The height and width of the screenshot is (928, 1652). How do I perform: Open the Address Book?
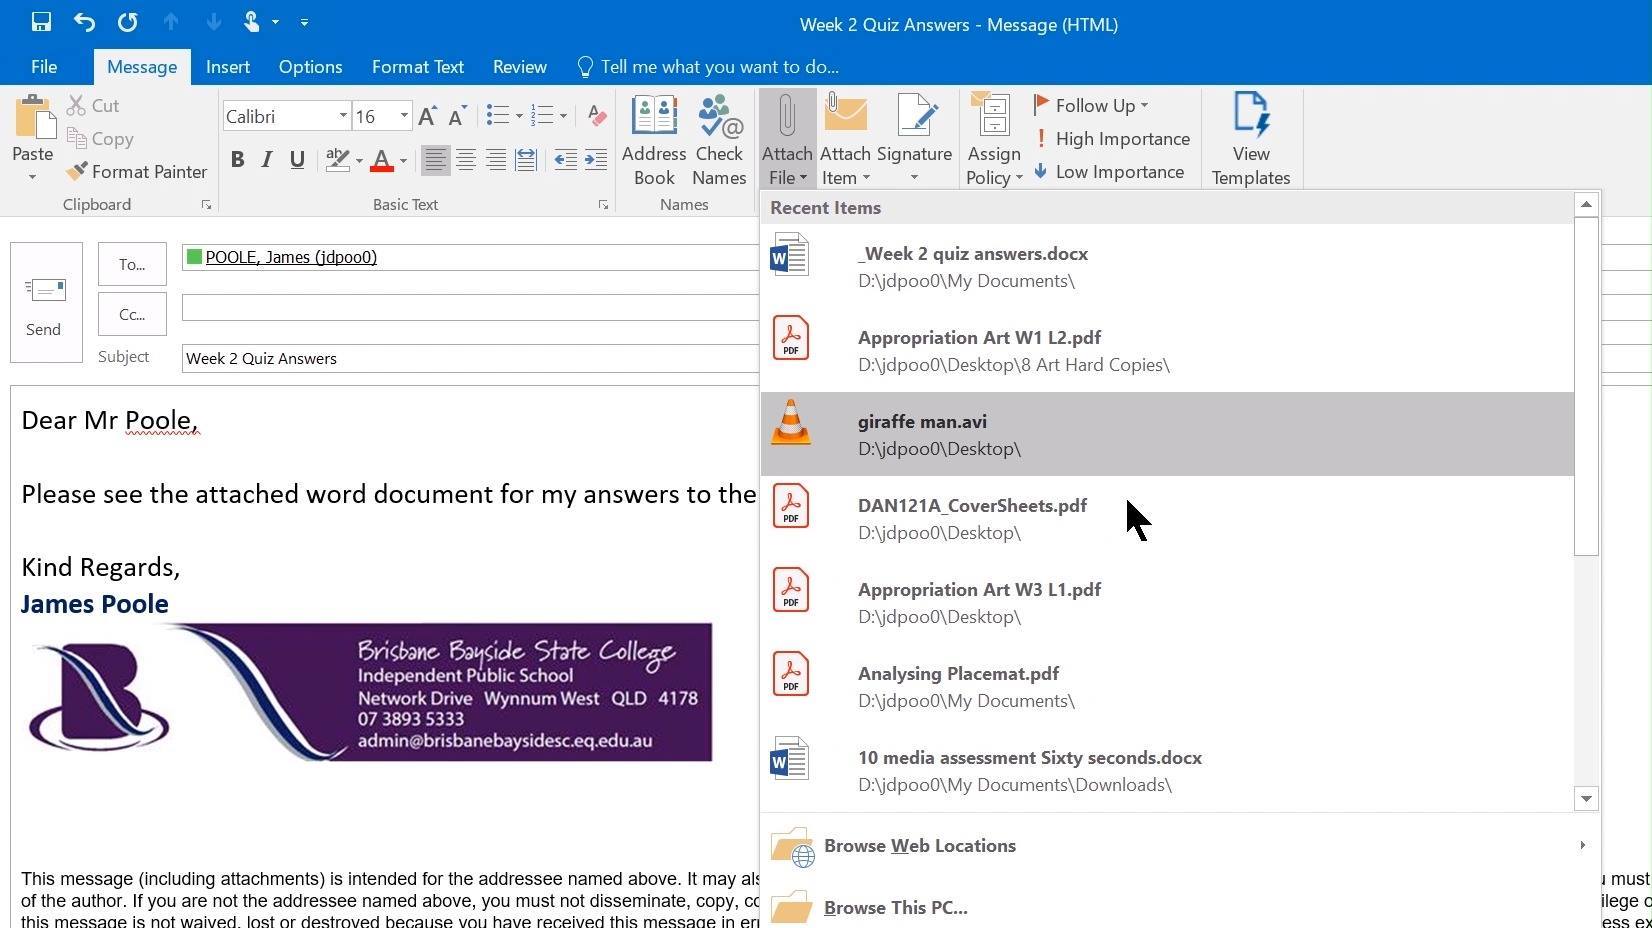[654, 140]
